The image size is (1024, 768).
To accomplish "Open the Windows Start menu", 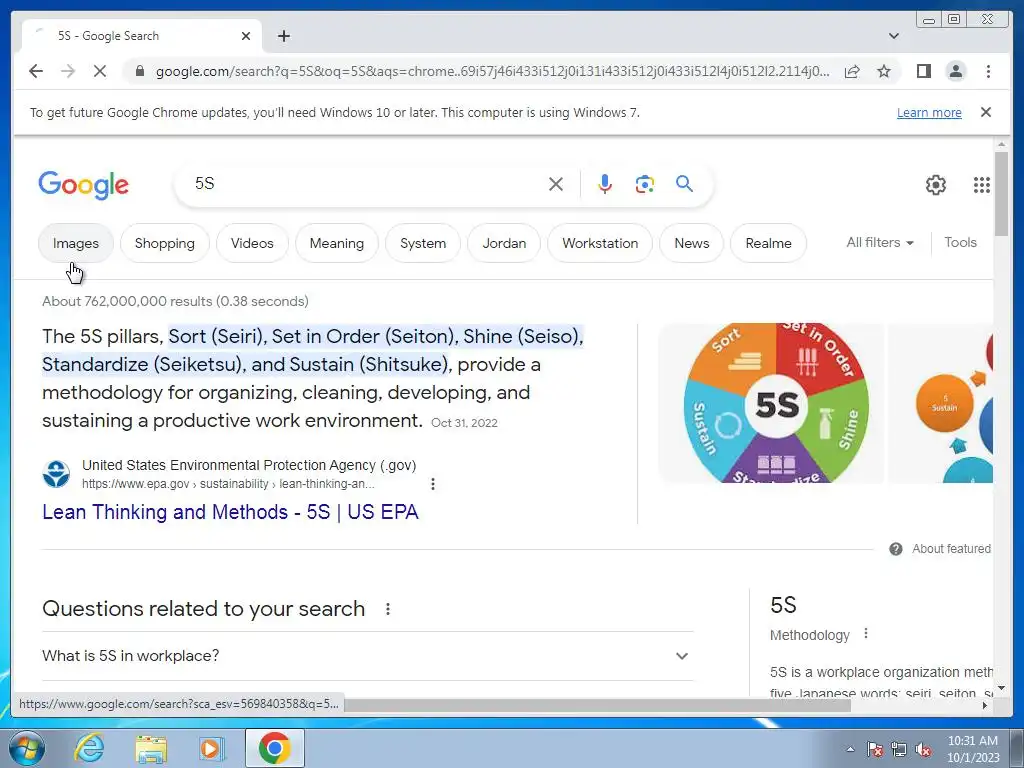I will [x=25, y=748].
